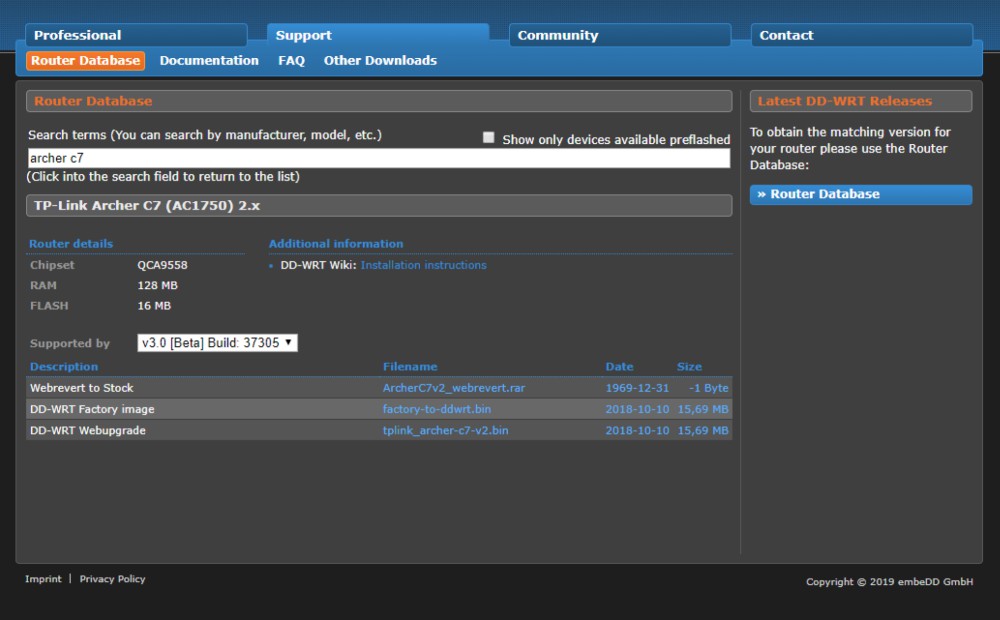This screenshot has height=620, width=1000.
Task: Click the Router details heading
Action: [71, 244]
